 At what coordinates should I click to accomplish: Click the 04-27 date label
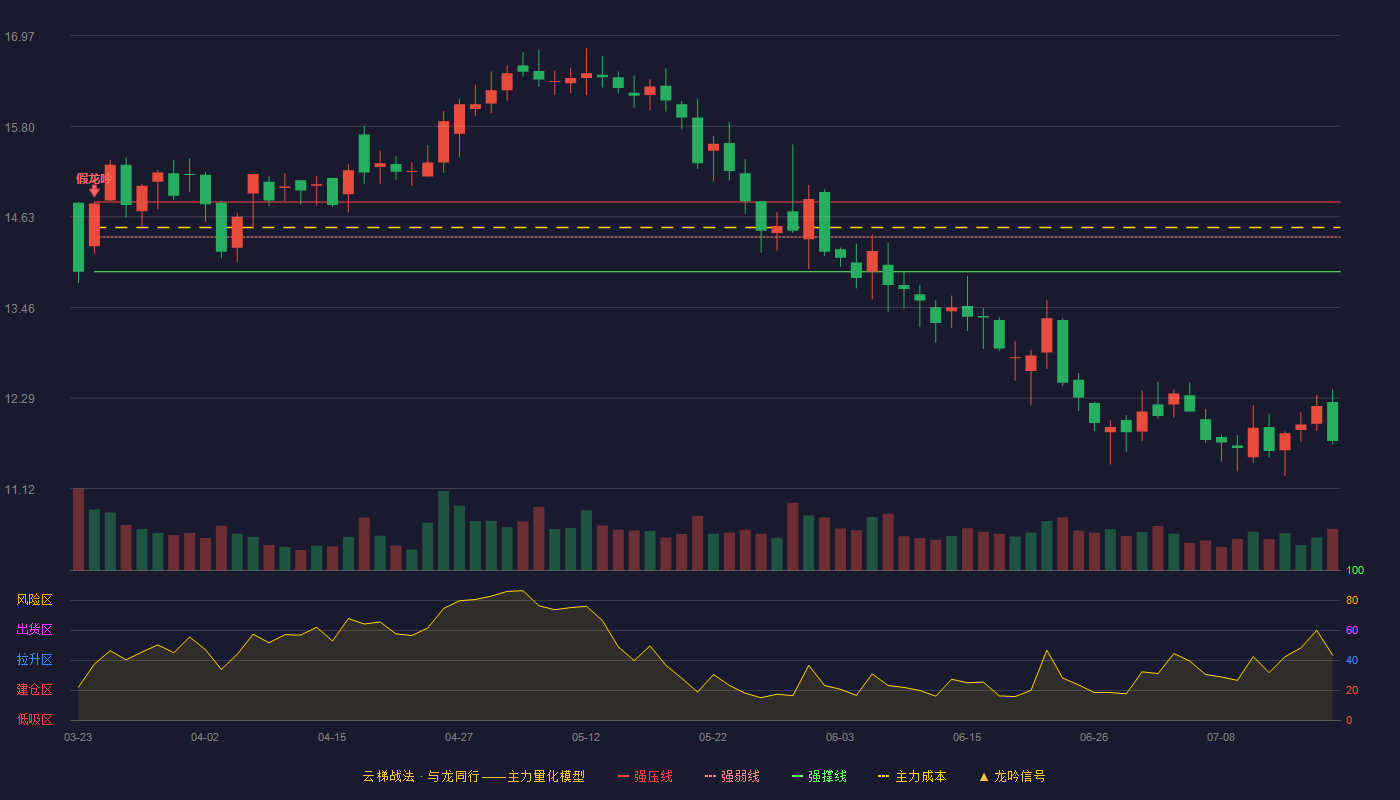[459, 737]
